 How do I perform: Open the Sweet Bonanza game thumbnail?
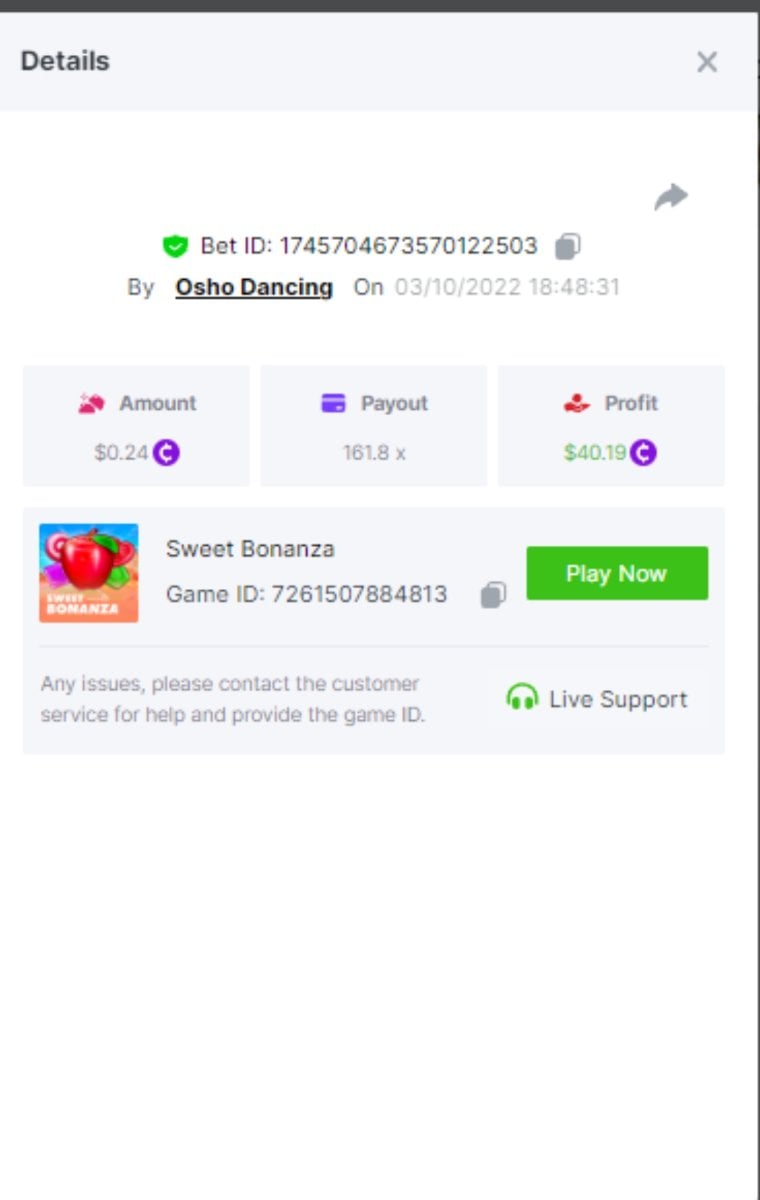click(89, 573)
